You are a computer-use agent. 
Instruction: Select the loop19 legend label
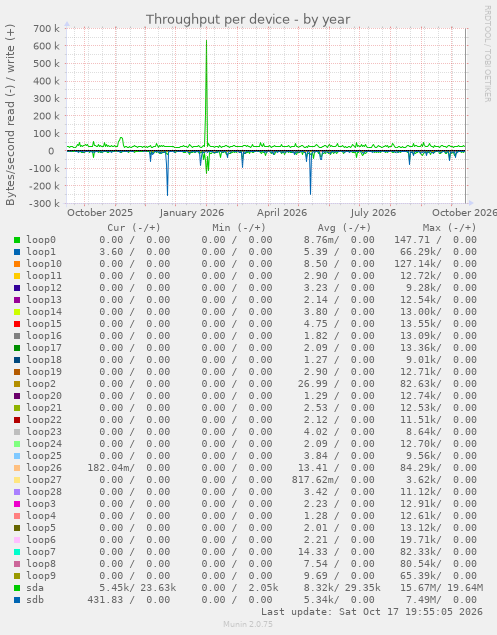click(44, 372)
